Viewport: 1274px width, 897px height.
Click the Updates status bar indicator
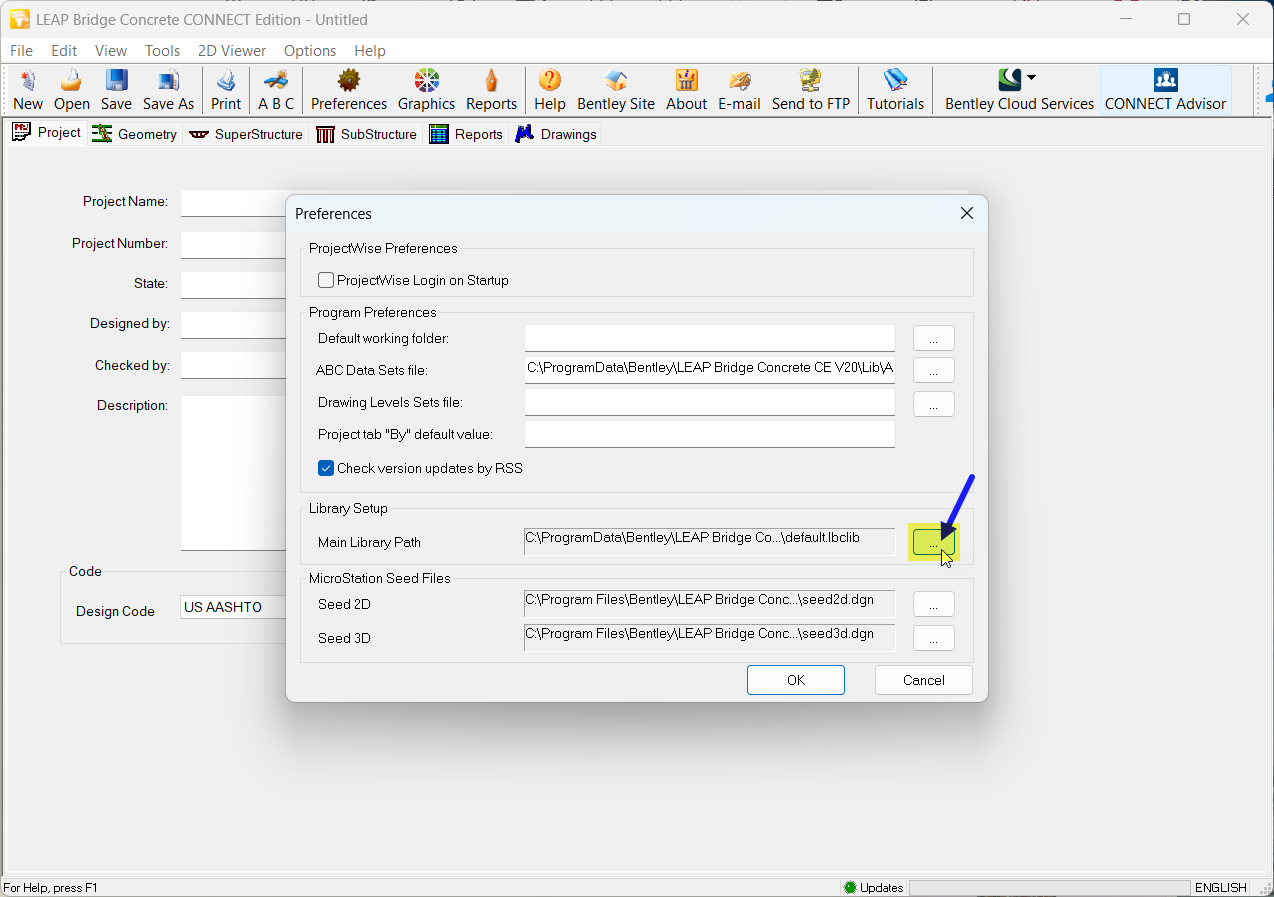[x=874, y=888]
